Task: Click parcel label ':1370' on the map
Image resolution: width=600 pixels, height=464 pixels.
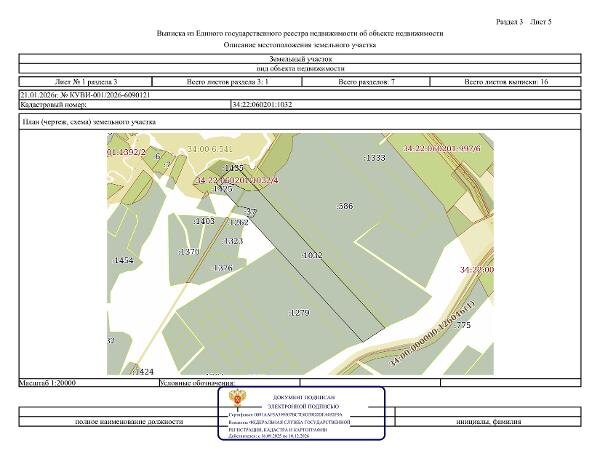Action: pos(189,252)
